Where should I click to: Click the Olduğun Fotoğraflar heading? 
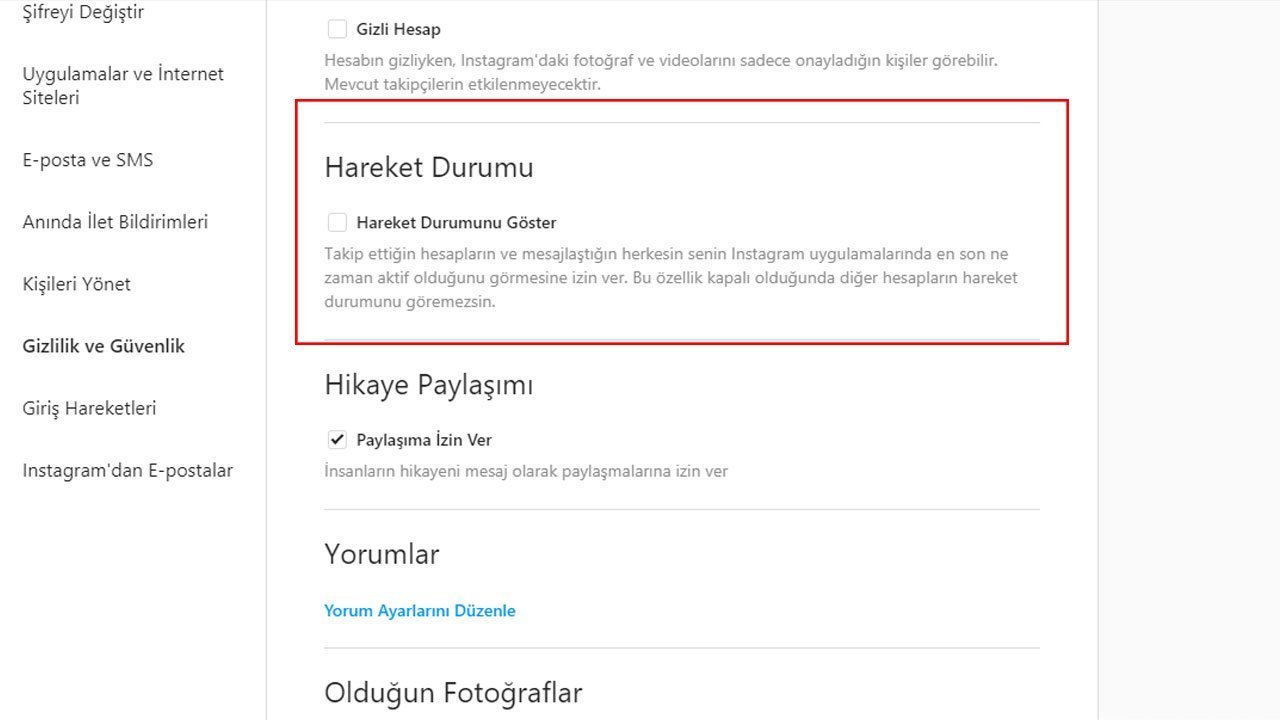(x=453, y=692)
